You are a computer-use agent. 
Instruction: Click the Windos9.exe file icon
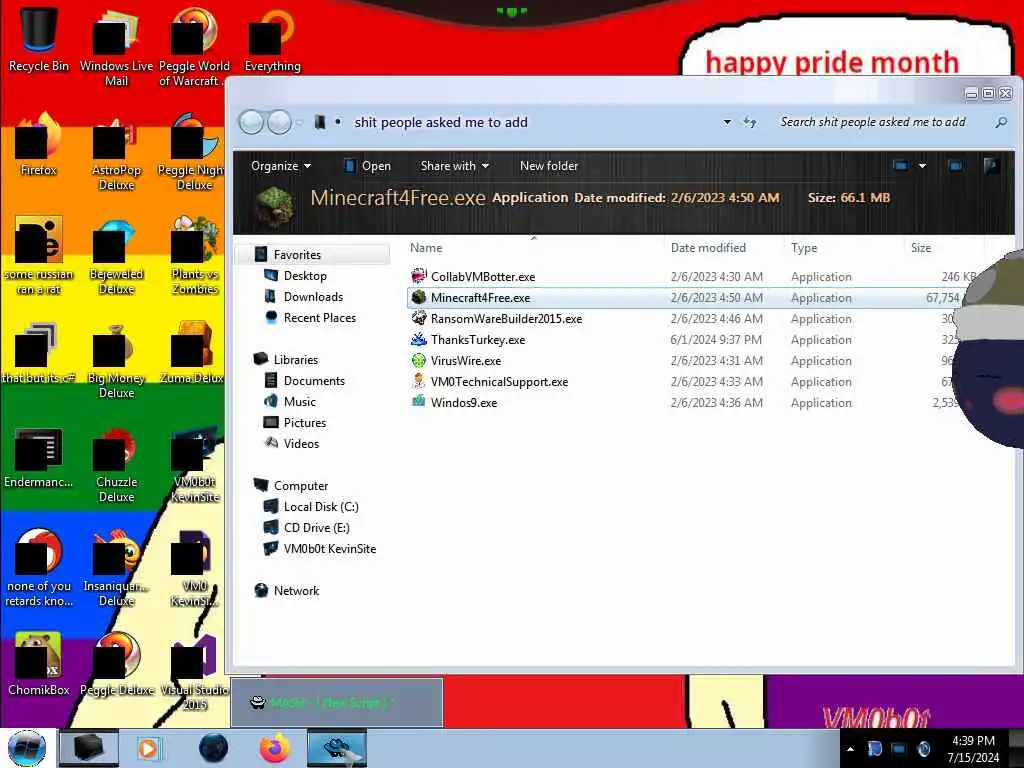pyautogui.click(x=419, y=402)
